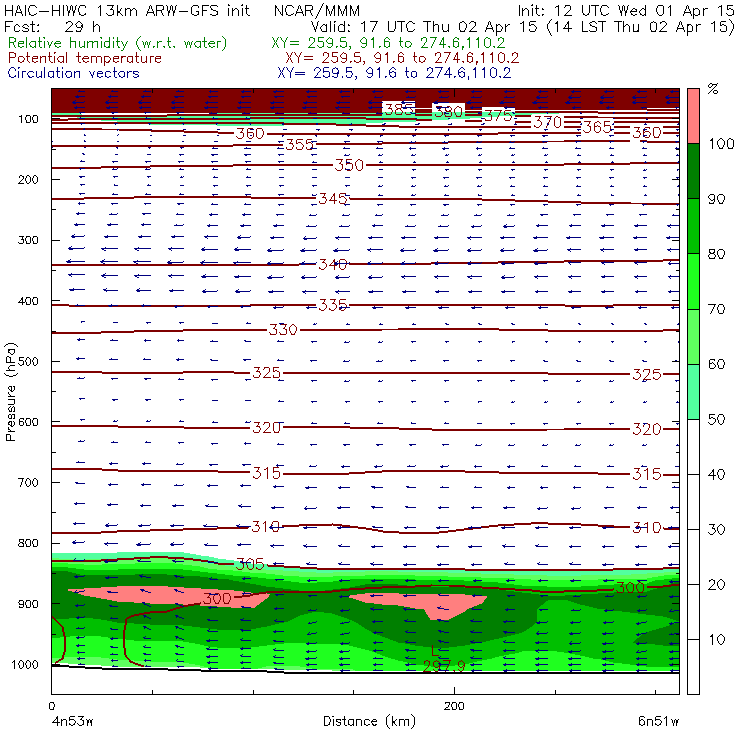
Task: Click the '380' contour label
Action: (x=448, y=112)
